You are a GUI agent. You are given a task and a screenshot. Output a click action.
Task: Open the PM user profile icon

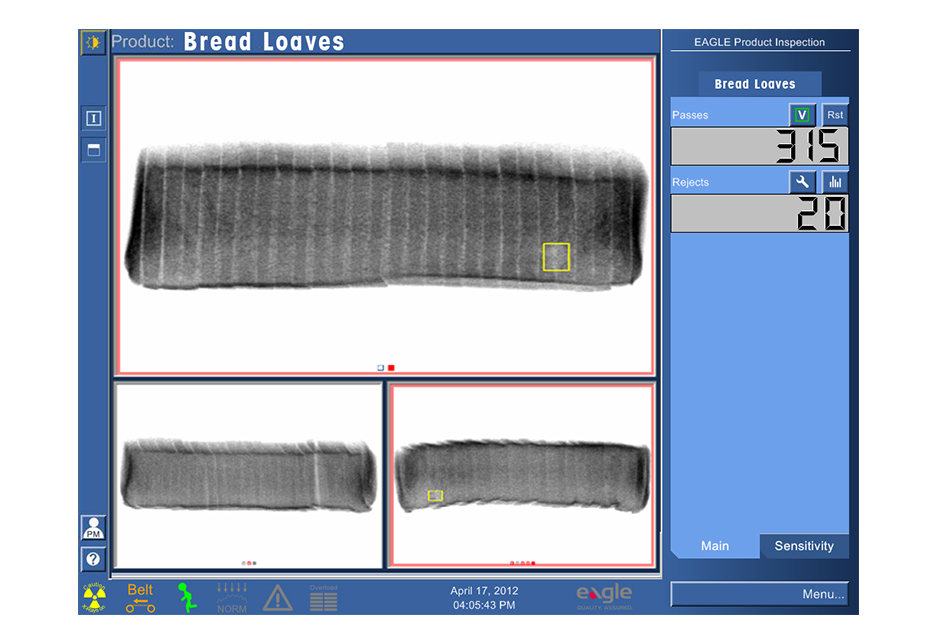click(x=93, y=528)
